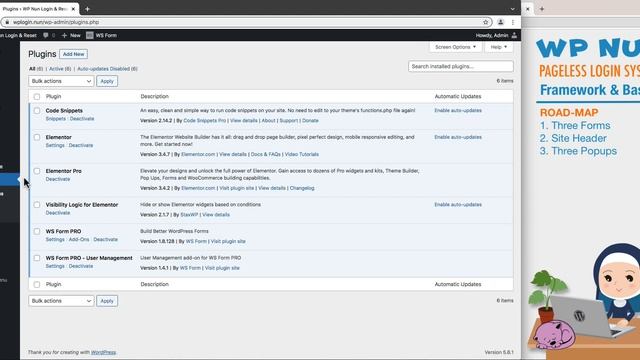
Task: Sort by Plugin column header at top
Action: [53, 97]
